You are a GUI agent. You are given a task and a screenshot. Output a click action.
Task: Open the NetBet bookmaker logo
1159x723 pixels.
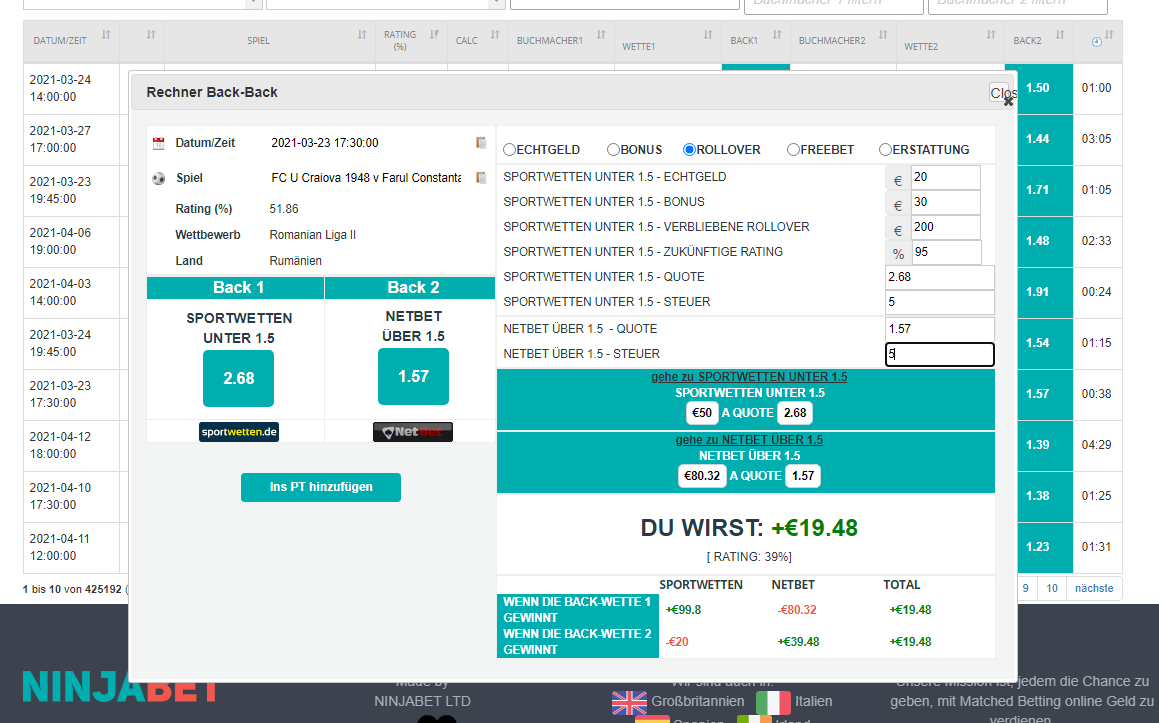tap(413, 432)
